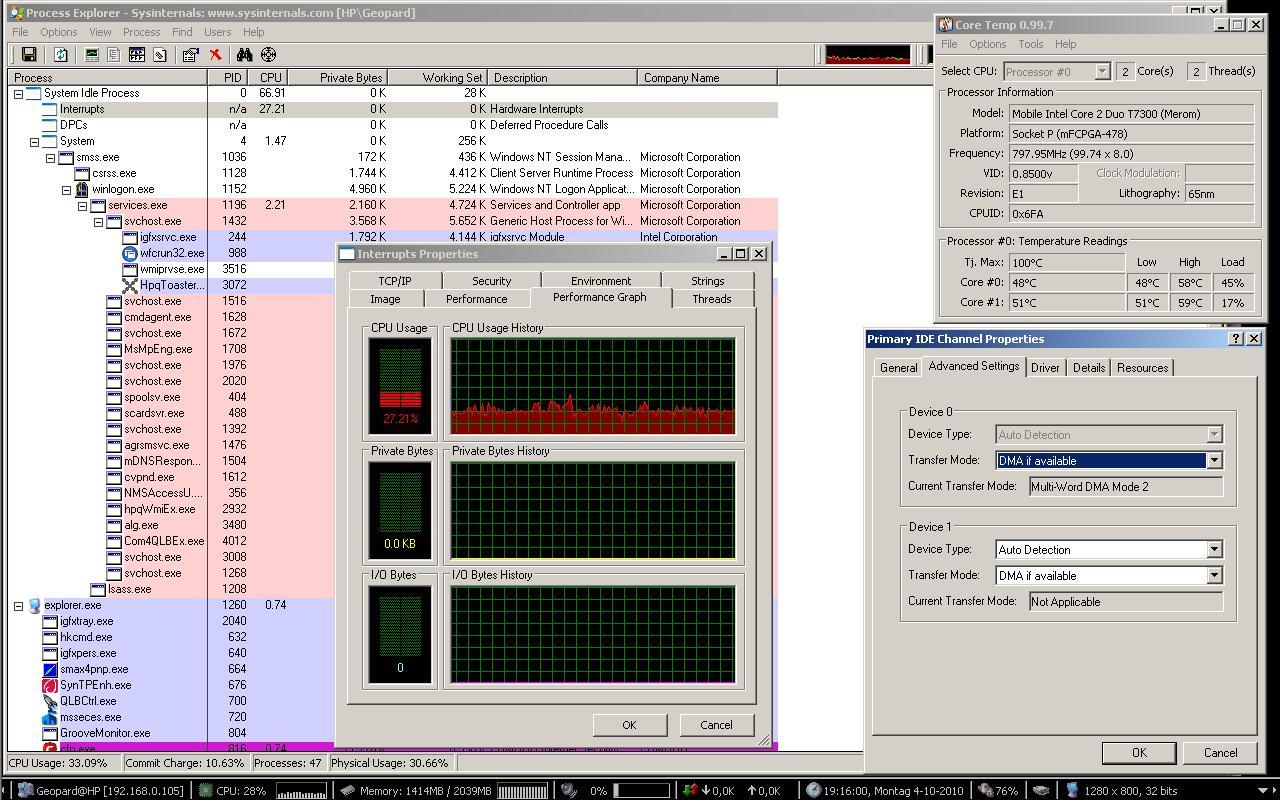Image resolution: width=1280 pixels, height=800 pixels.
Task: Toggle the lower pane toolbar icon
Action: [x=137, y=55]
